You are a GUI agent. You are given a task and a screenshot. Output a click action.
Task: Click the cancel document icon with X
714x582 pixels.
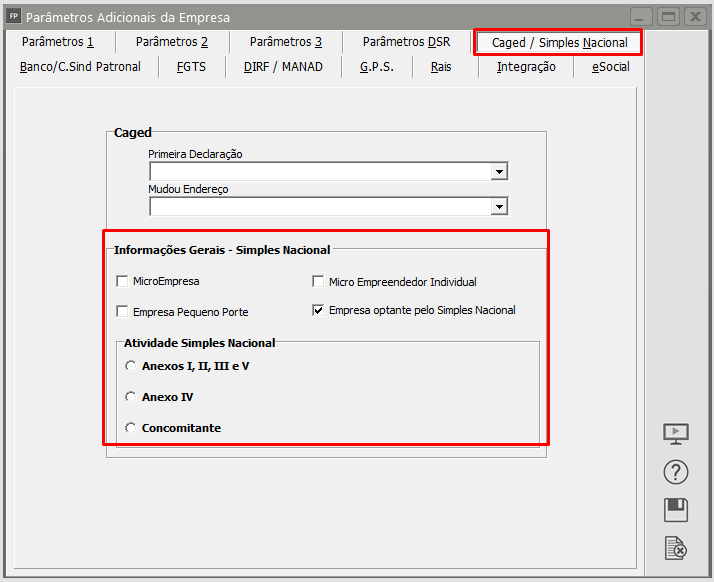pyautogui.click(x=677, y=547)
